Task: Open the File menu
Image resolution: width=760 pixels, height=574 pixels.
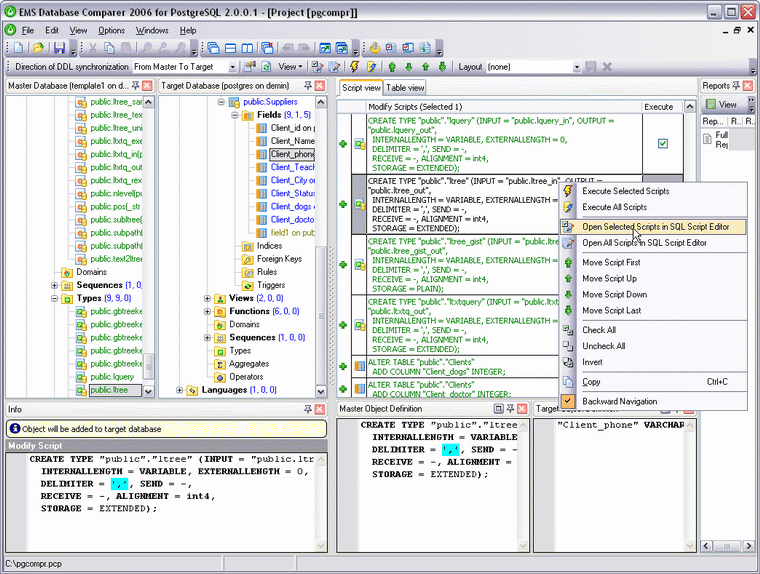Action: (28, 31)
